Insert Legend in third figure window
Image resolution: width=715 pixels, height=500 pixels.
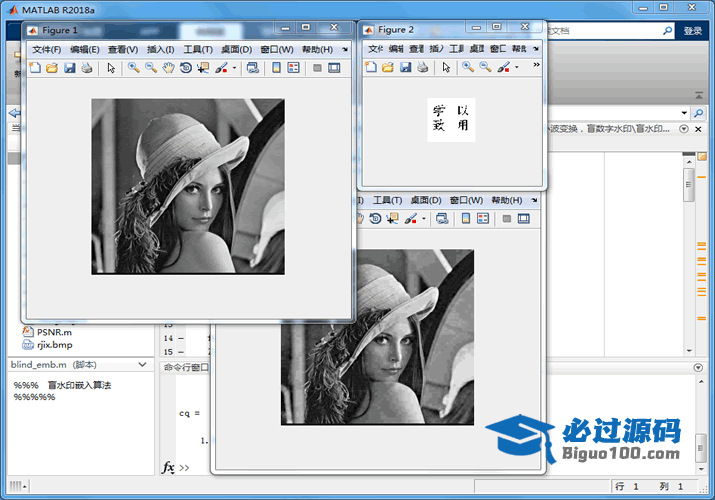483,219
